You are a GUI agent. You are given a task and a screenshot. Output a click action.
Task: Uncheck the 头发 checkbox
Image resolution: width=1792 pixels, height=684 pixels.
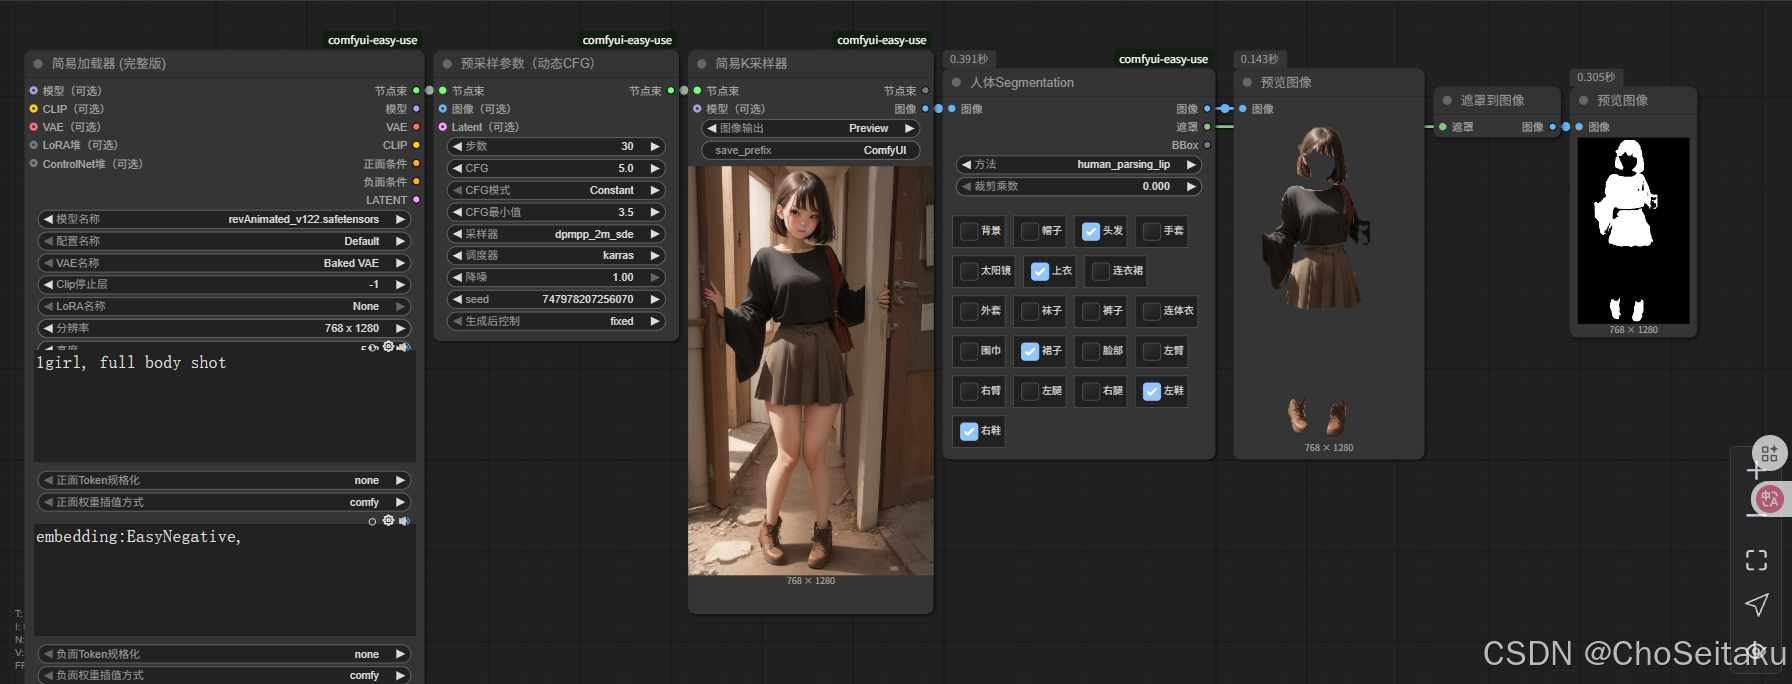[1091, 231]
